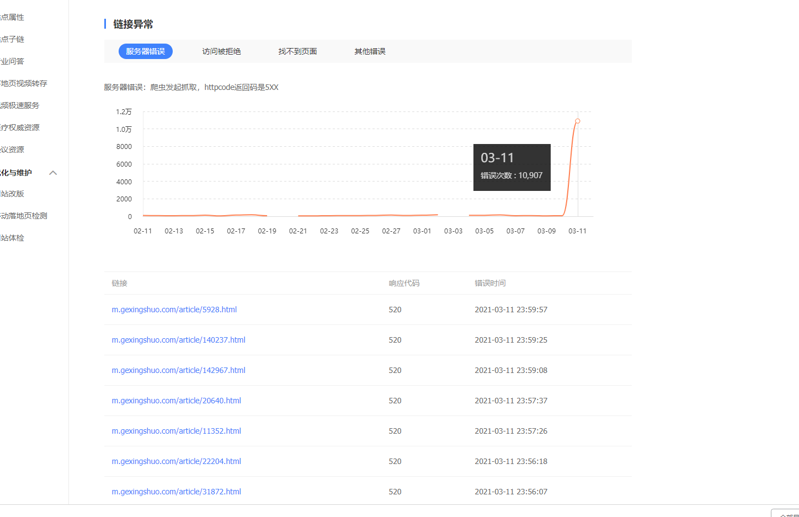
Task: Open link m.gexingshuo.com/article/31872.html
Action: click(176, 492)
